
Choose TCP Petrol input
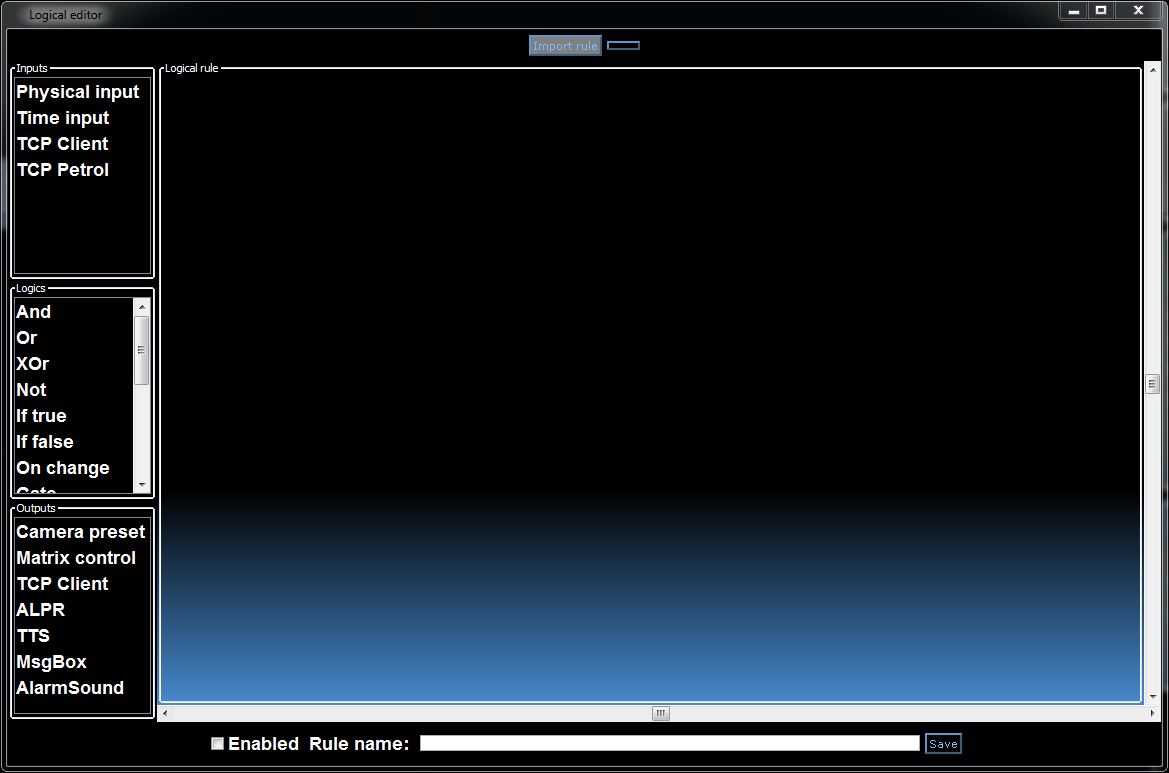(x=63, y=170)
